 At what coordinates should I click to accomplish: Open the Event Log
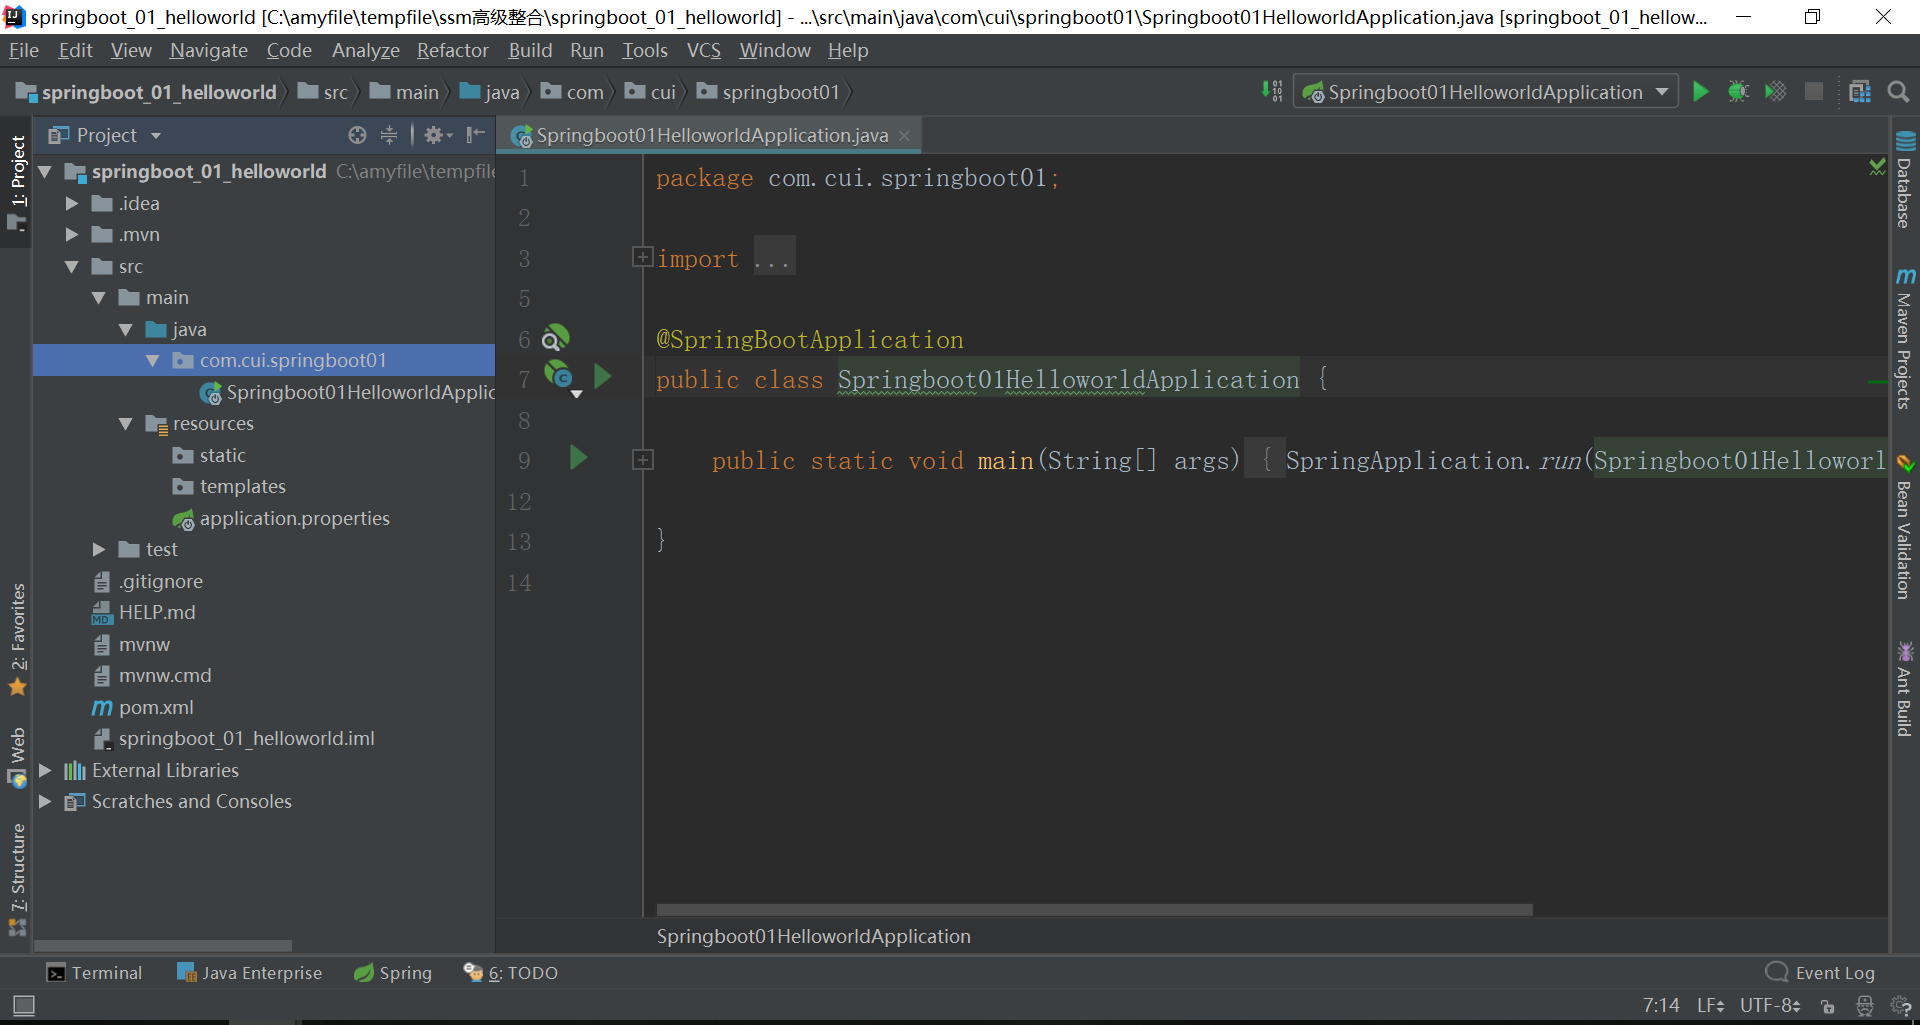(x=1820, y=973)
